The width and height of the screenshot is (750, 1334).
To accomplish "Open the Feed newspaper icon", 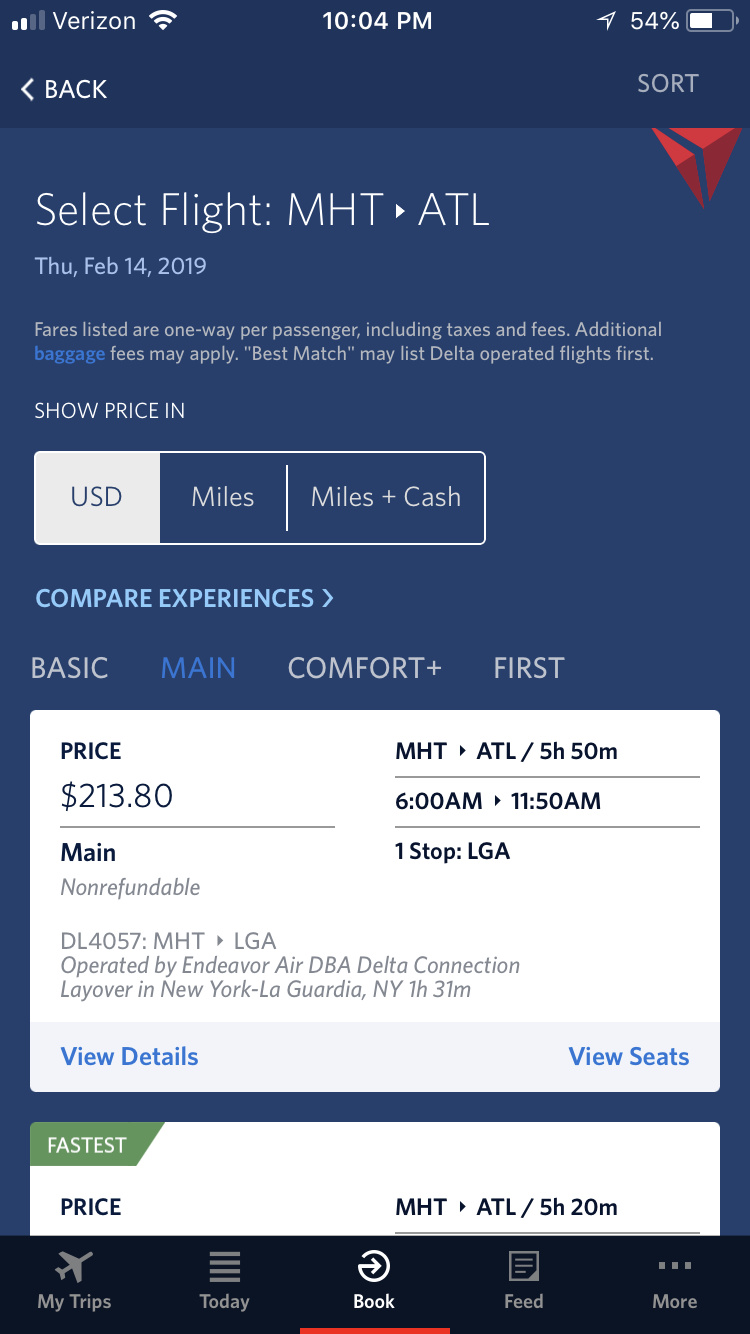I will pos(524,1268).
